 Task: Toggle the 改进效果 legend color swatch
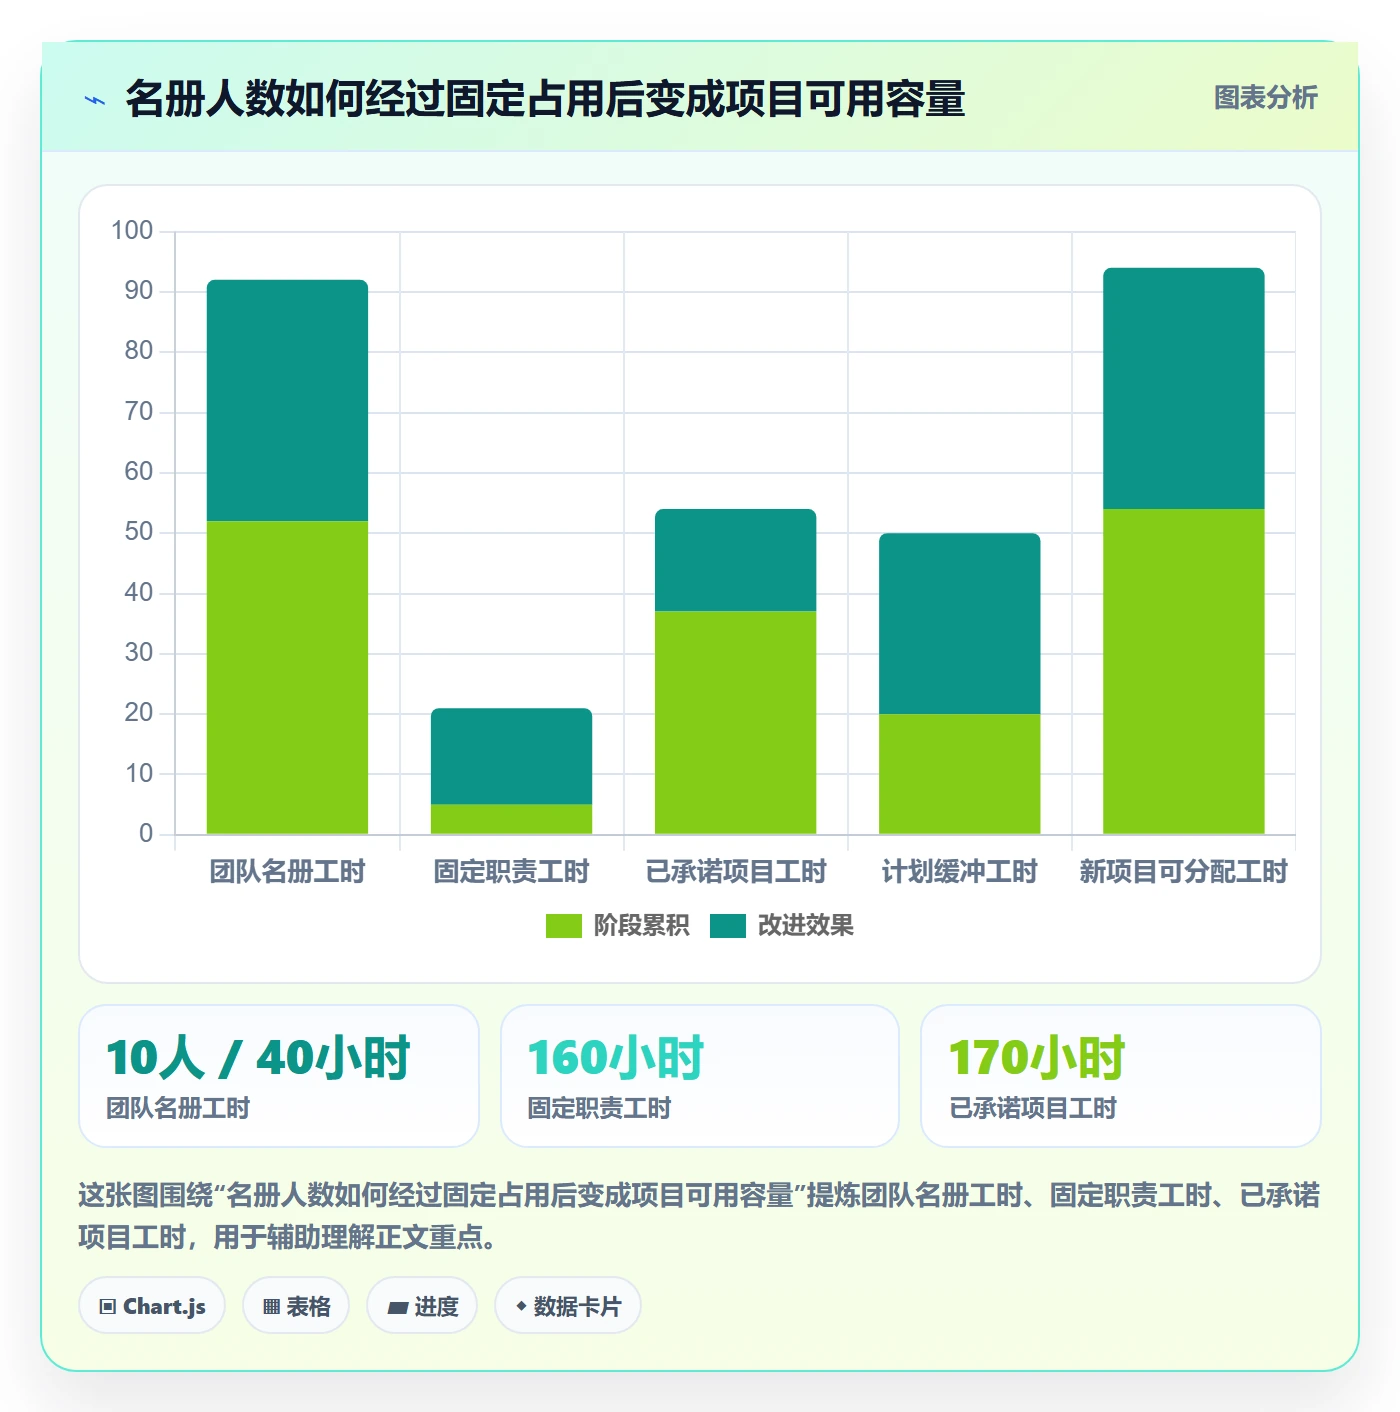[727, 926]
